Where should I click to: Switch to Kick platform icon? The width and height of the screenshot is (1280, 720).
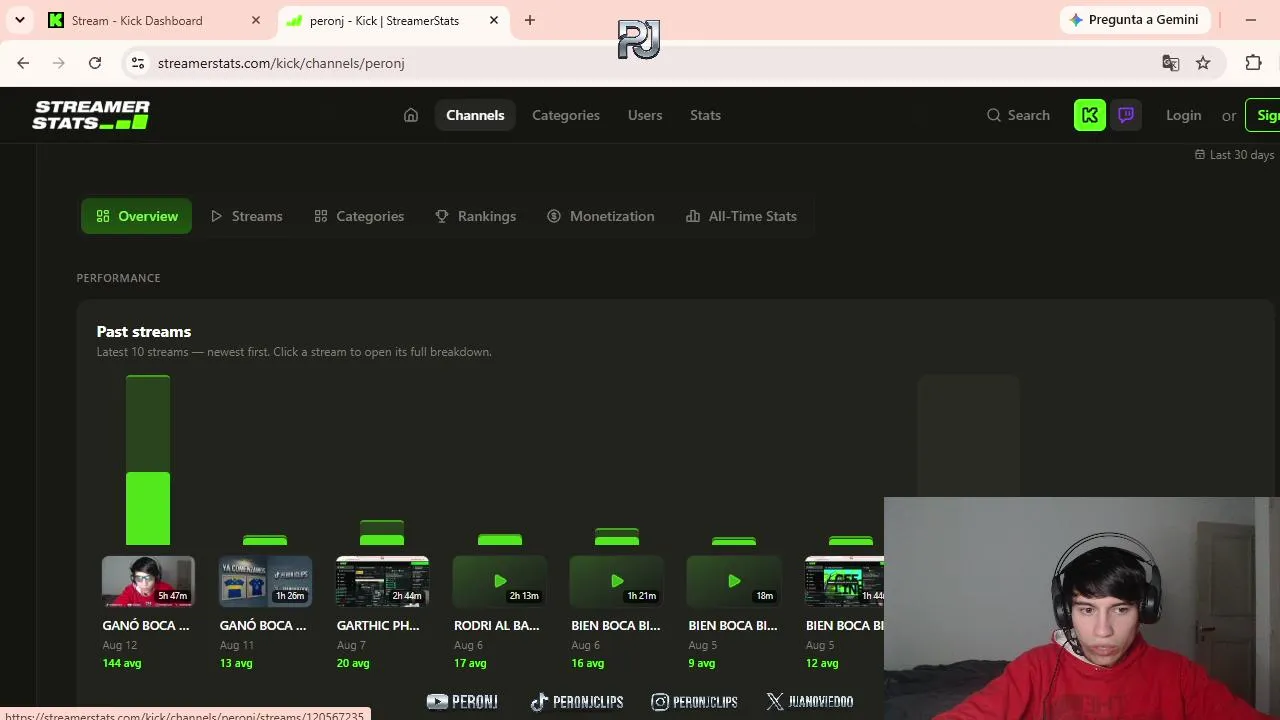click(x=1090, y=115)
